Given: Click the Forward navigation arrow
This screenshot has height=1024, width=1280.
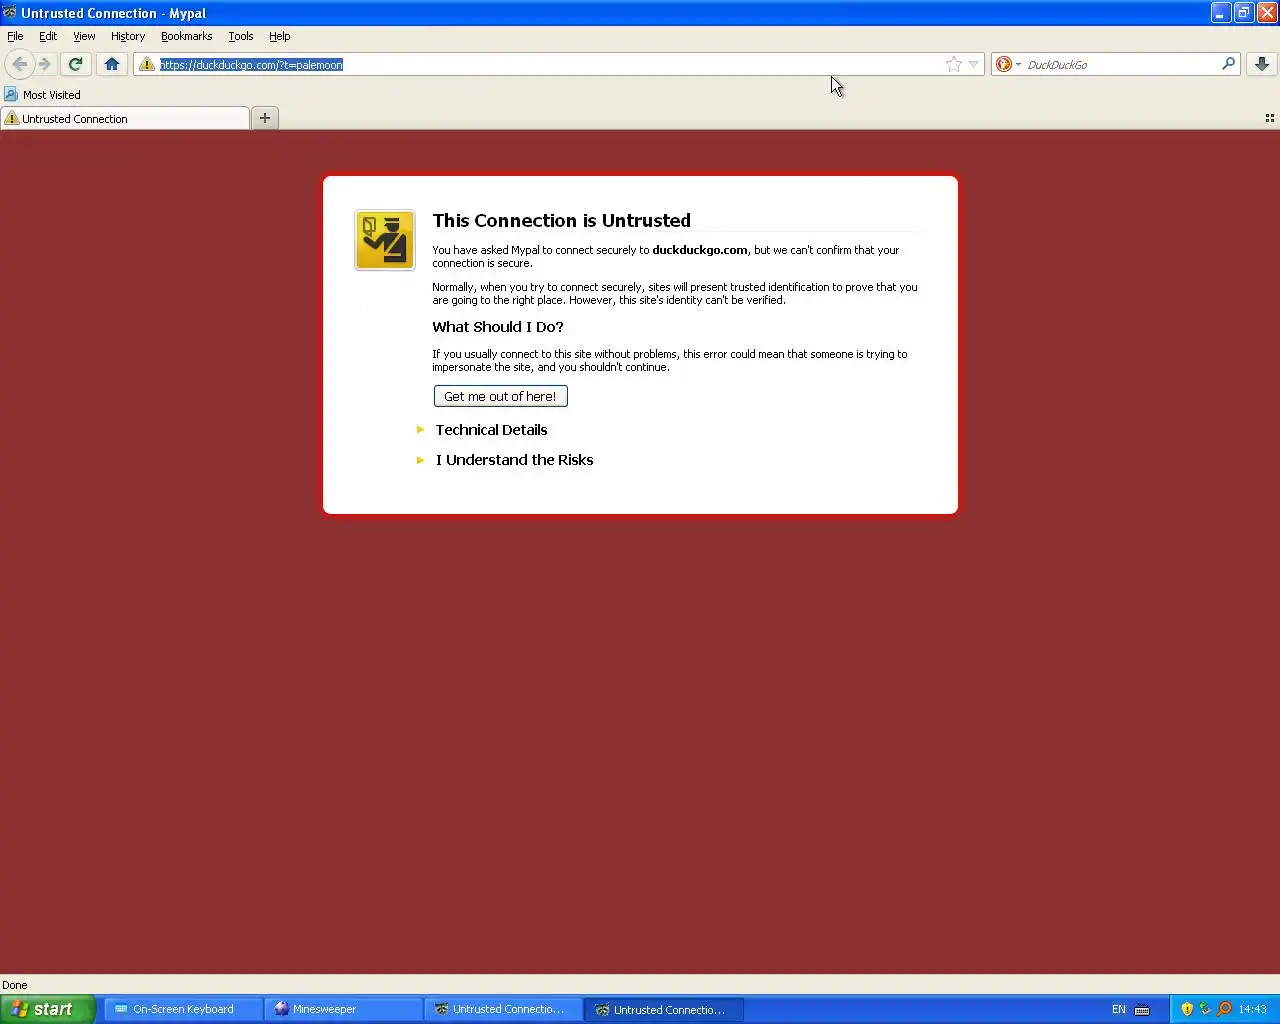Looking at the screenshot, I should click(x=45, y=64).
